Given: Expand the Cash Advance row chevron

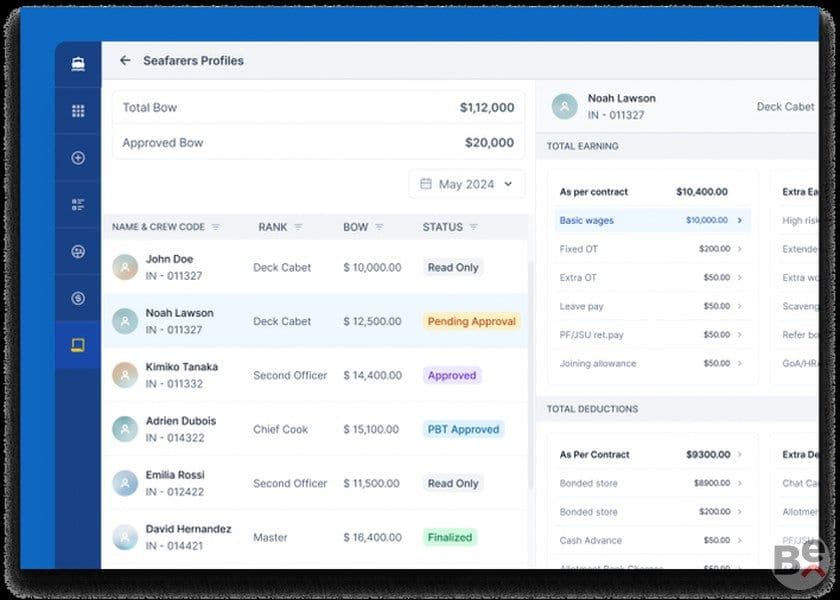Looking at the screenshot, I should point(740,540).
